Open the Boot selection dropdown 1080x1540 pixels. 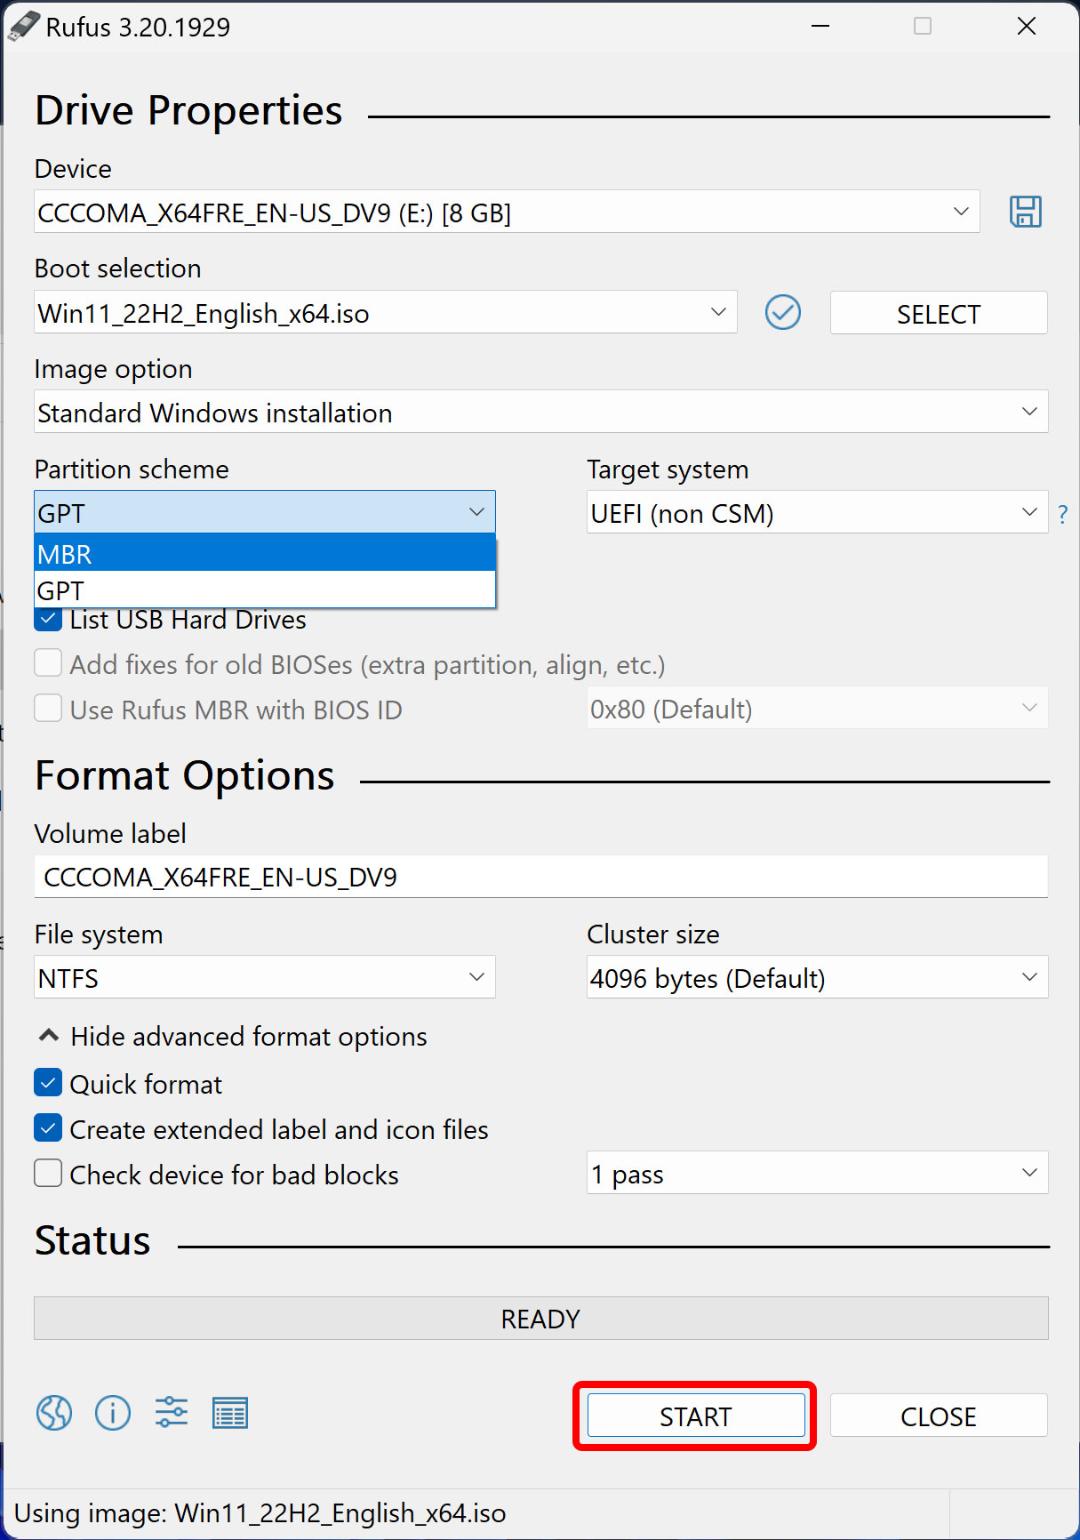click(x=385, y=313)
